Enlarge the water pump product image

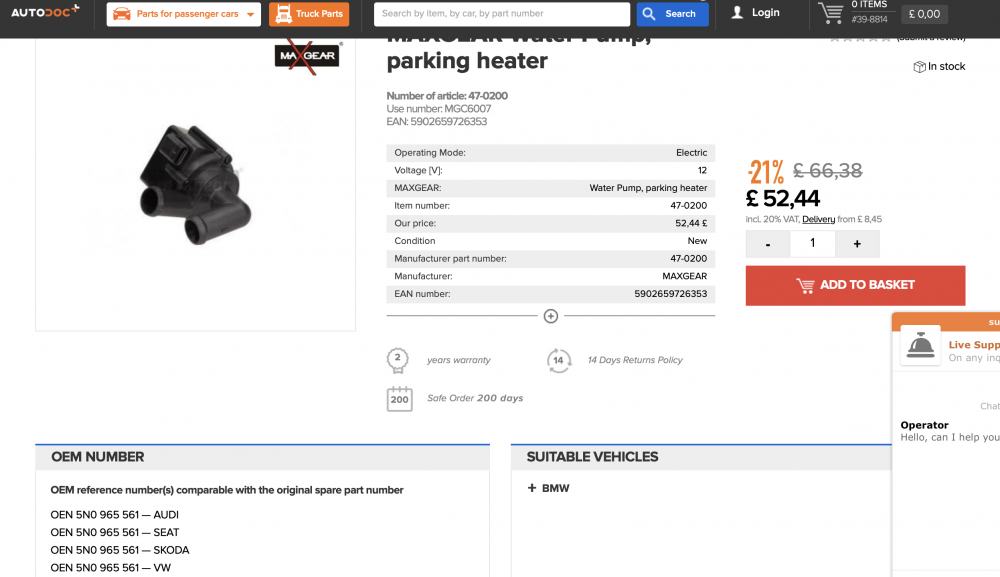click(x=195, y=185)
